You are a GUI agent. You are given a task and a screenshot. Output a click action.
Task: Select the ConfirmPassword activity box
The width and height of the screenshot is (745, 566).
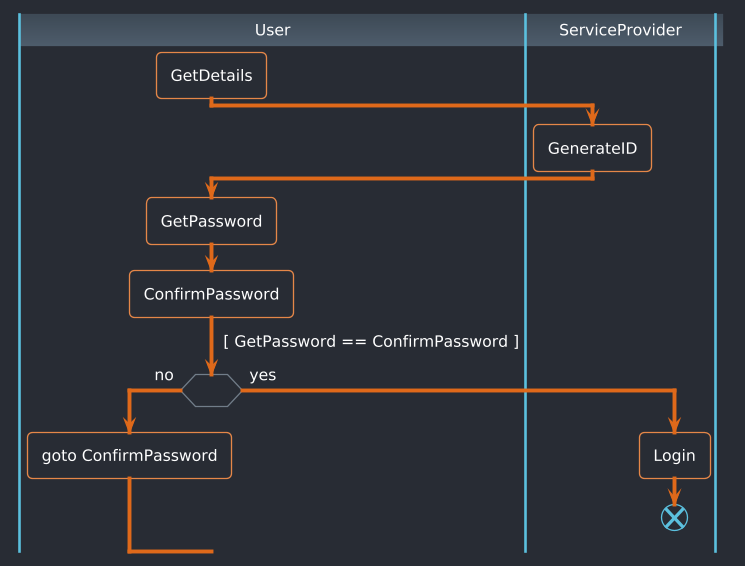[211, 294]
